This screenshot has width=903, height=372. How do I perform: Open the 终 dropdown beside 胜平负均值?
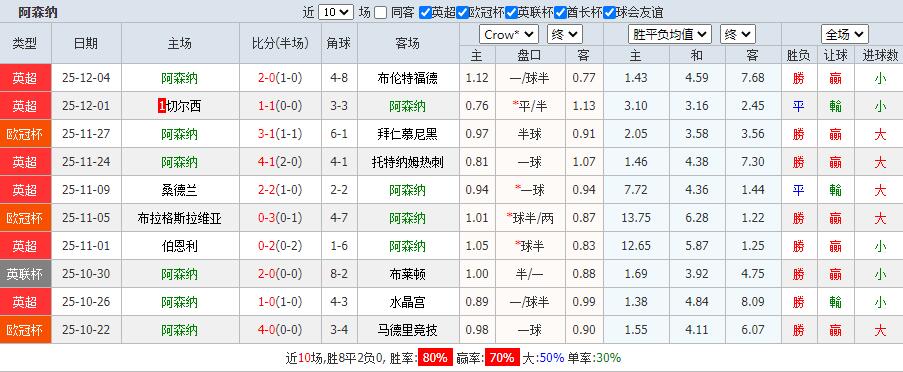(737, 35)
